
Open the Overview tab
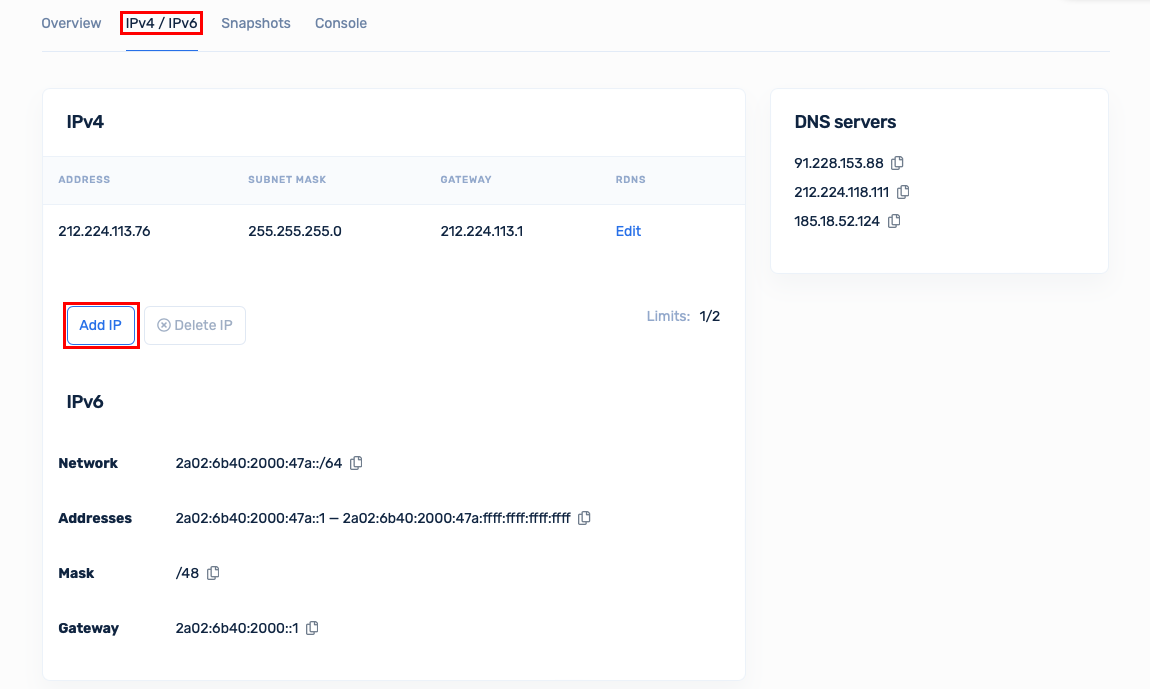pos(71,23)
